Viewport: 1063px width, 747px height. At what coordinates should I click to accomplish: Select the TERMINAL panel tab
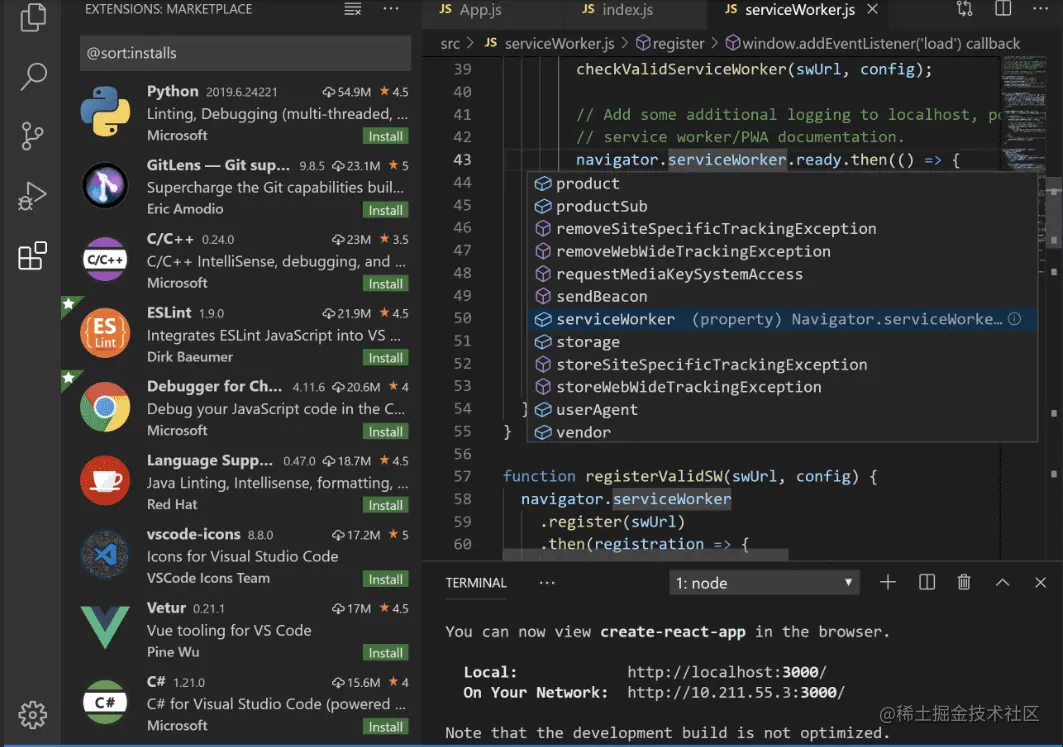click(x=476, y=583)
